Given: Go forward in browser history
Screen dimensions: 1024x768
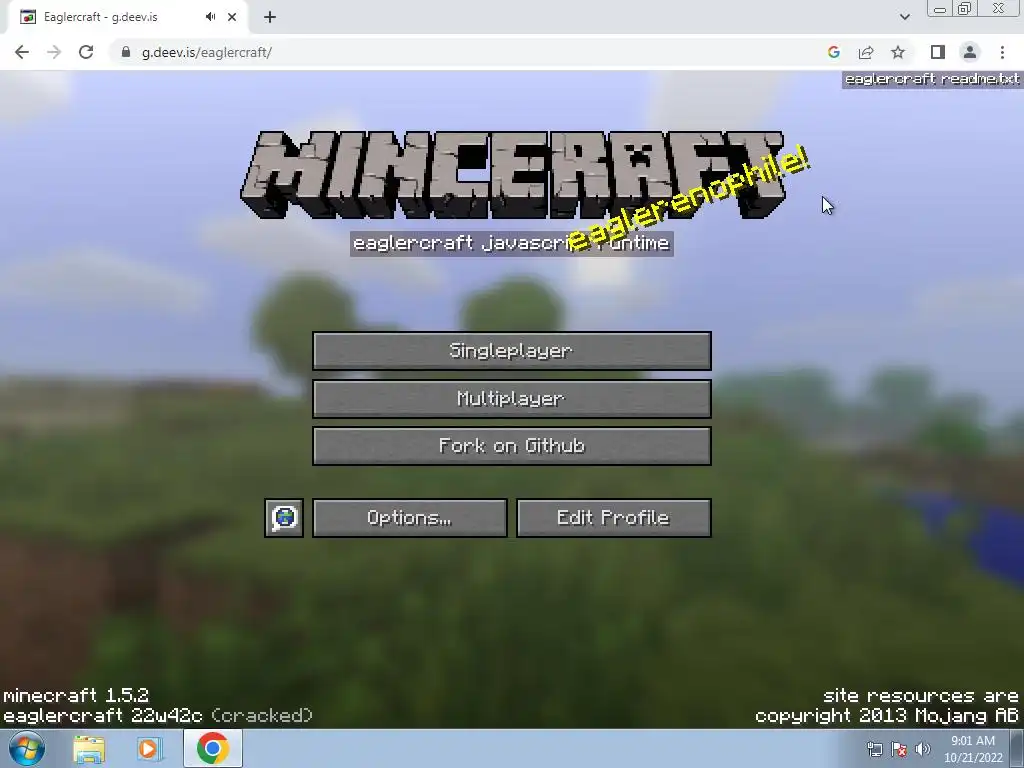Looking at the screenshot, I should (54, 52).
